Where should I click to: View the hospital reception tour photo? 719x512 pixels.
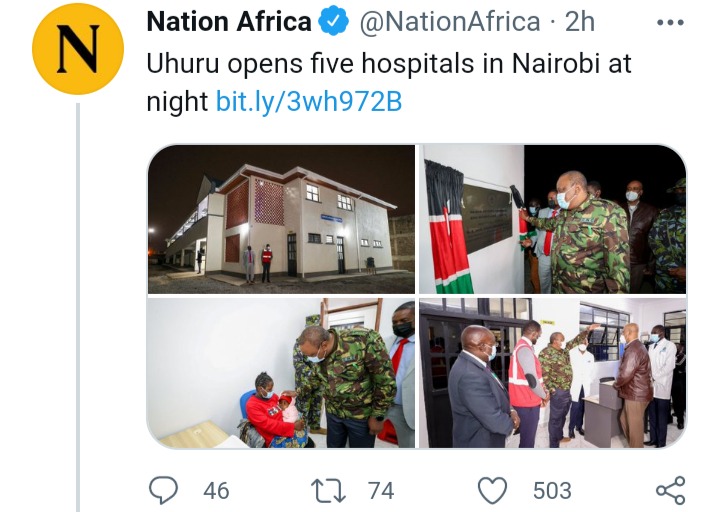553,373
